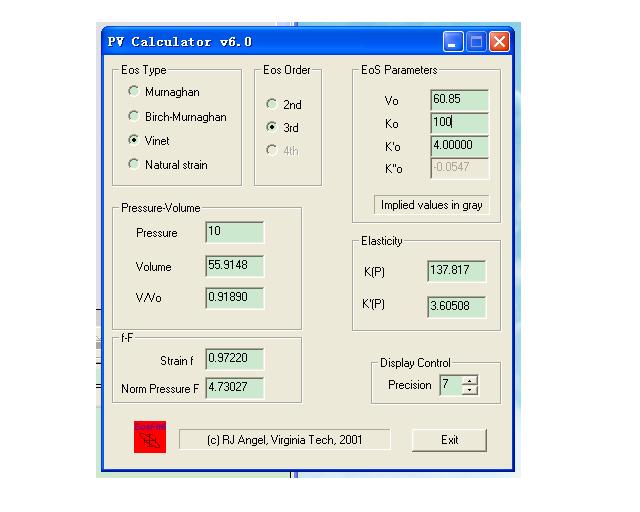
Task: Decrease precision with the down arrow
Action: pyautogui.click(x=469, y=390)
